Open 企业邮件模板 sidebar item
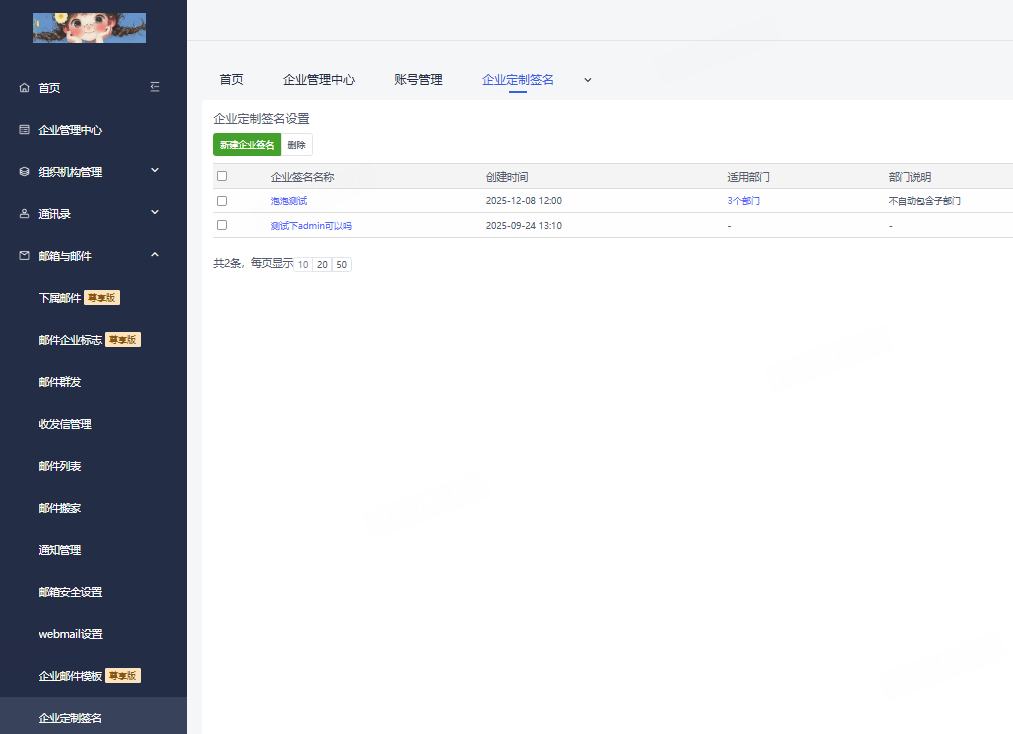The image size is (1013, 734). coord(70,676)
